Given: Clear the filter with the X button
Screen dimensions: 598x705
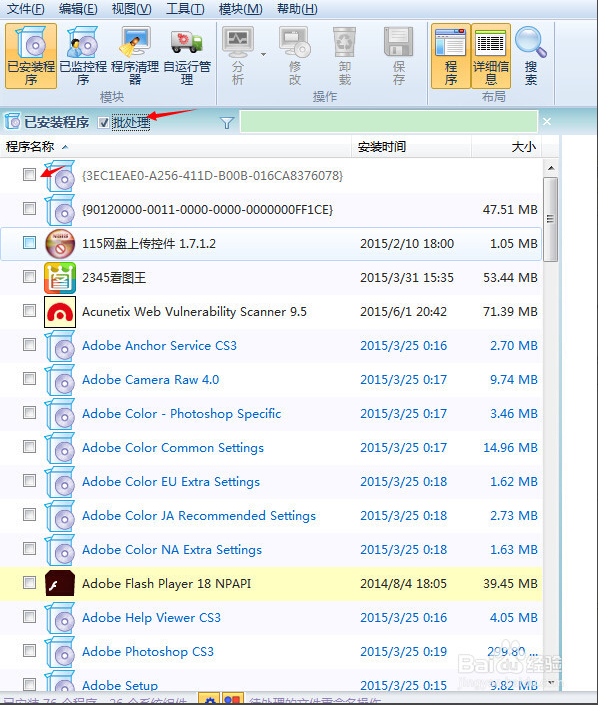Looking at the screenshot, I should 547,121.
